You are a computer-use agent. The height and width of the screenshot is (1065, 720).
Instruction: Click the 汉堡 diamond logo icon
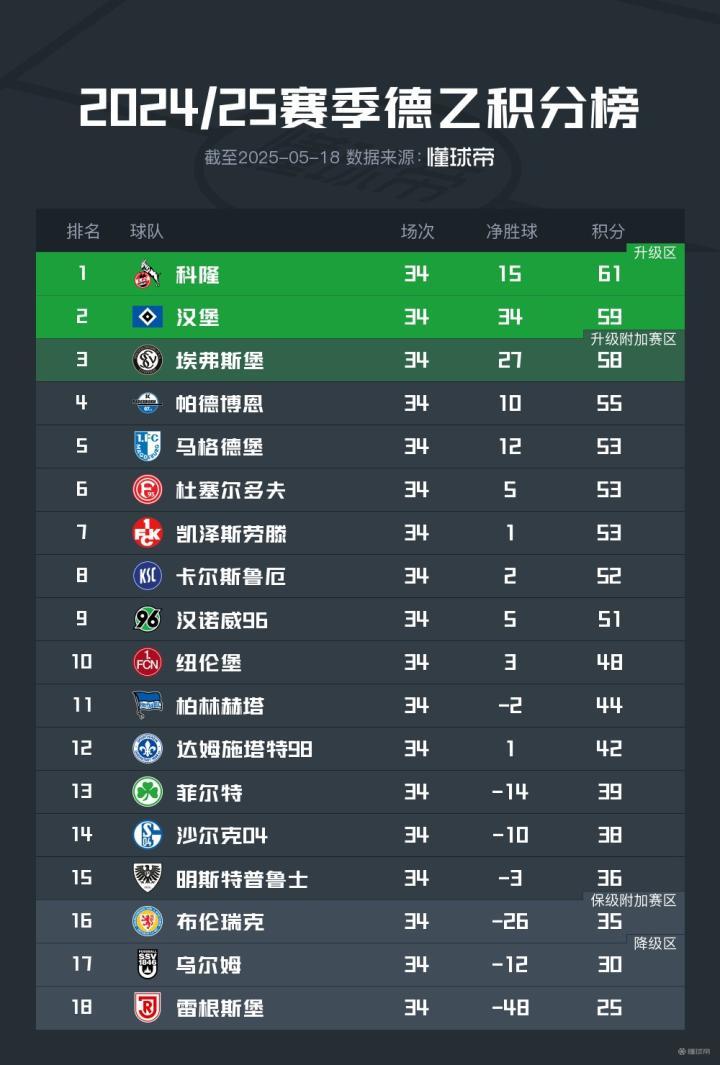147,317
